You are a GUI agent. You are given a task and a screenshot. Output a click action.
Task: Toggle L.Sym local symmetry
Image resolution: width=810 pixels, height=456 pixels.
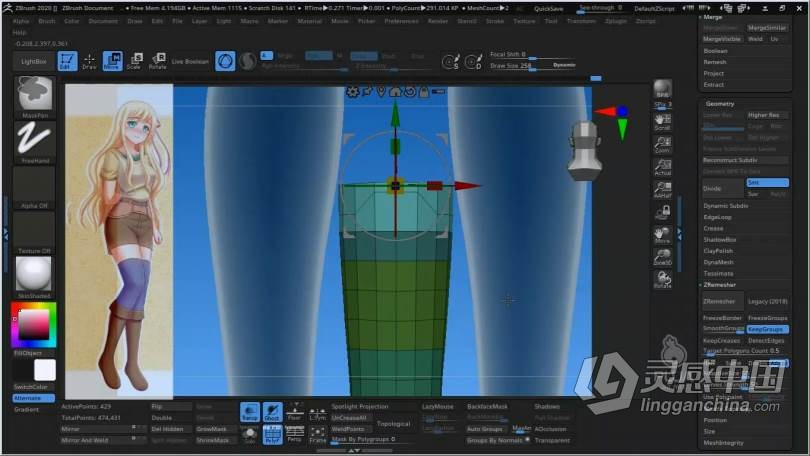317,412
